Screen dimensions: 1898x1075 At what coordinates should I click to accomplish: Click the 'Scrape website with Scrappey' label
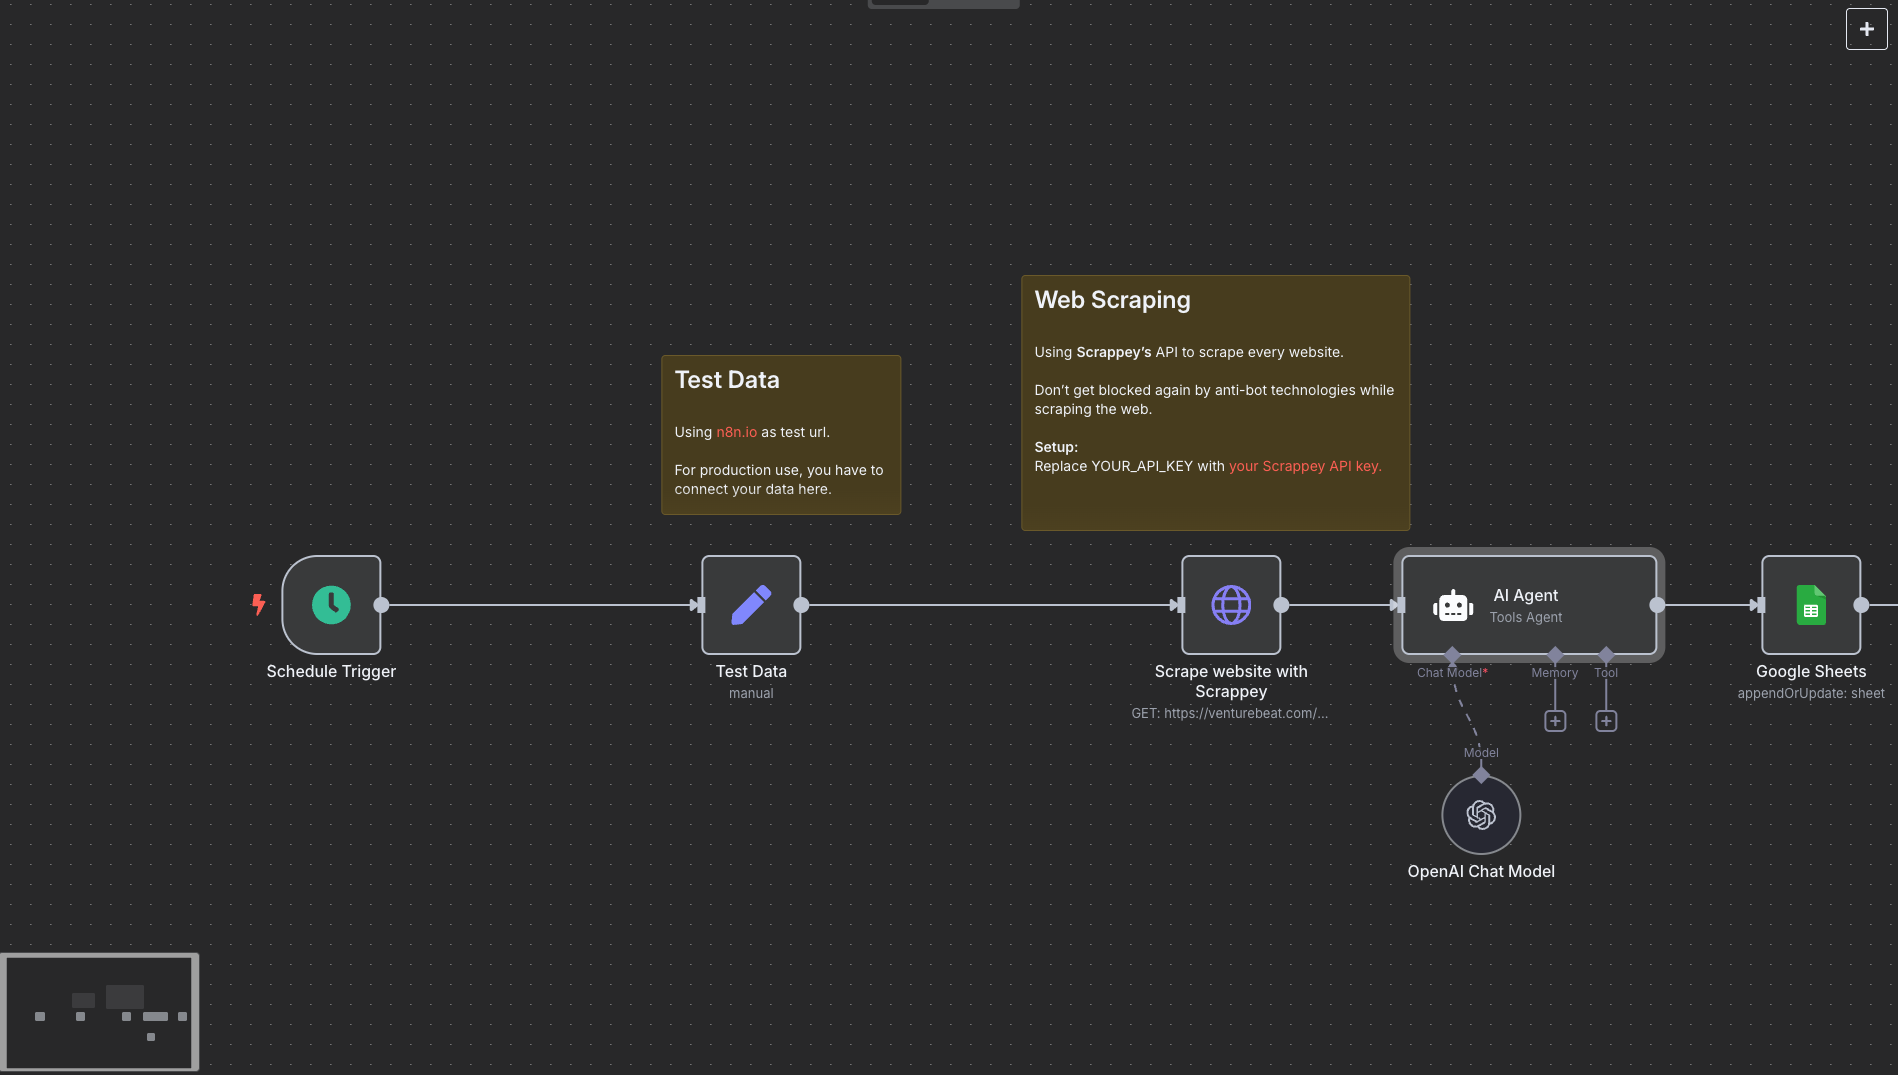[1231, 682]
